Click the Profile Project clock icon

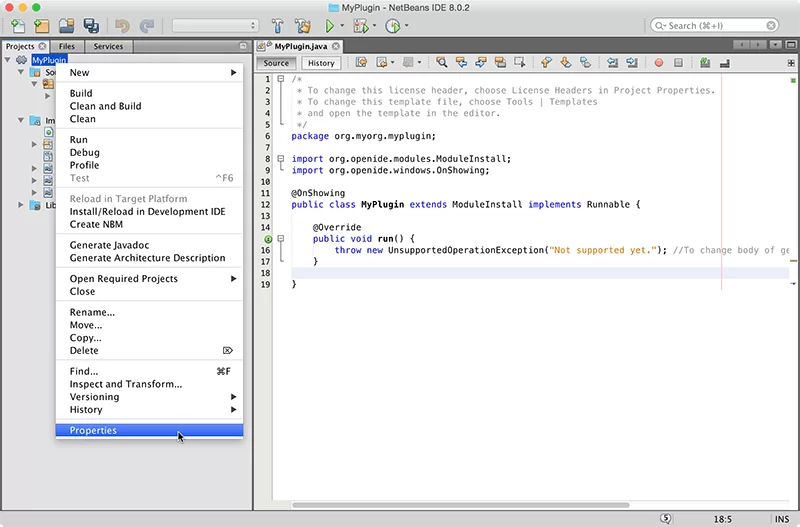pos(392,26)
